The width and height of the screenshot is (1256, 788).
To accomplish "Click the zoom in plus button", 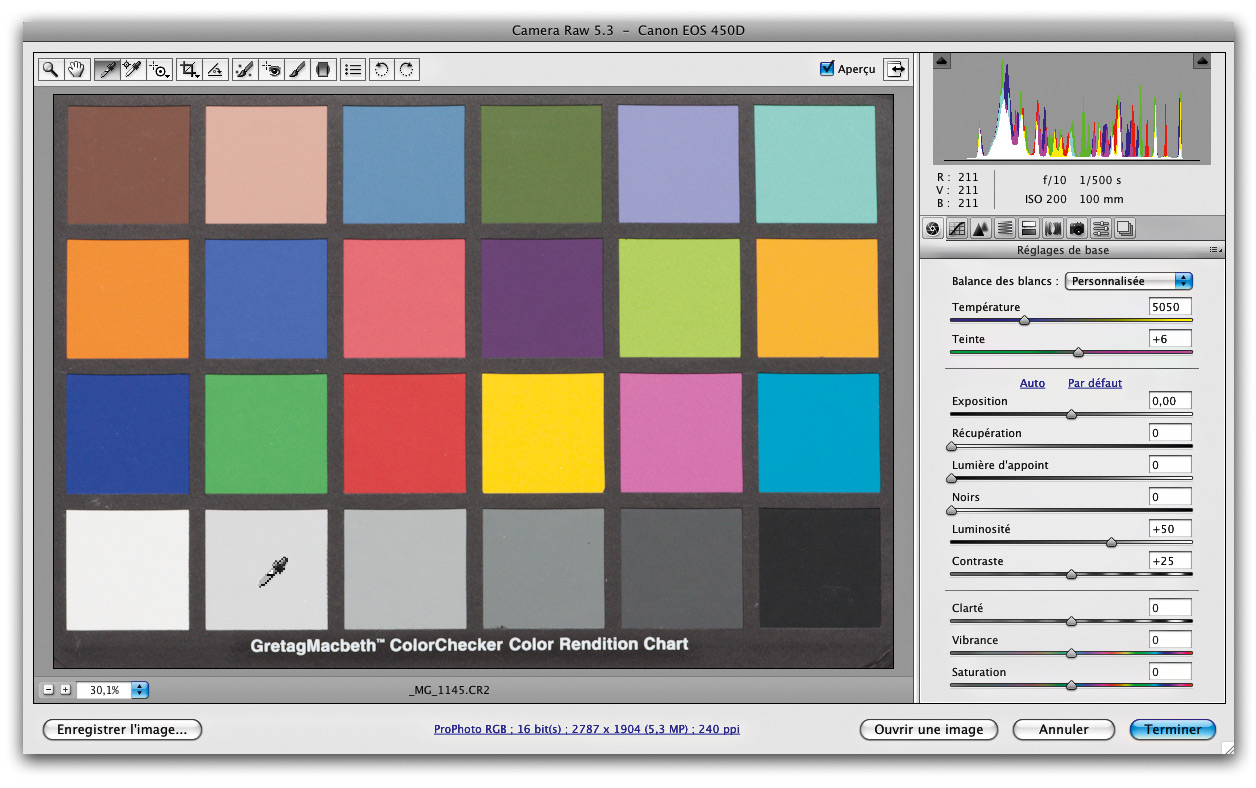I will pyautogui.click(x=65, y=690).
